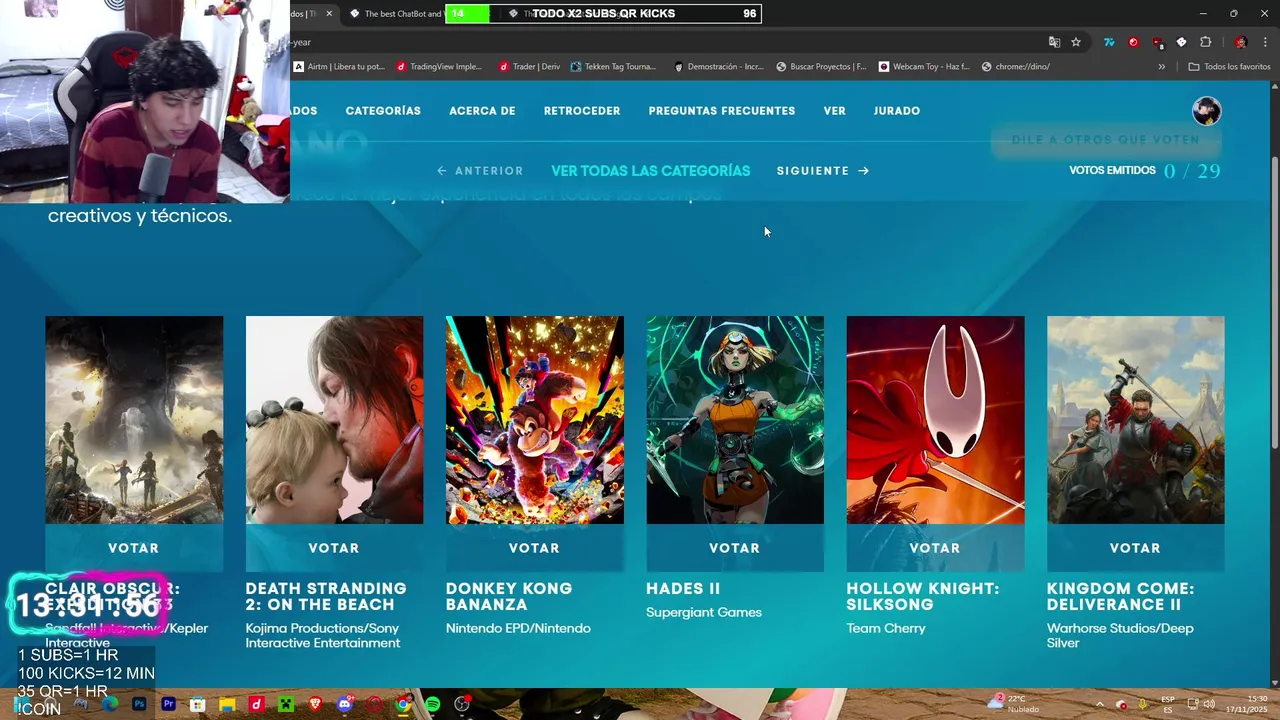Screen dimensions: 1280x720
Task: Click the 'Supergiant Games' developer text
Action: [704, 613]
